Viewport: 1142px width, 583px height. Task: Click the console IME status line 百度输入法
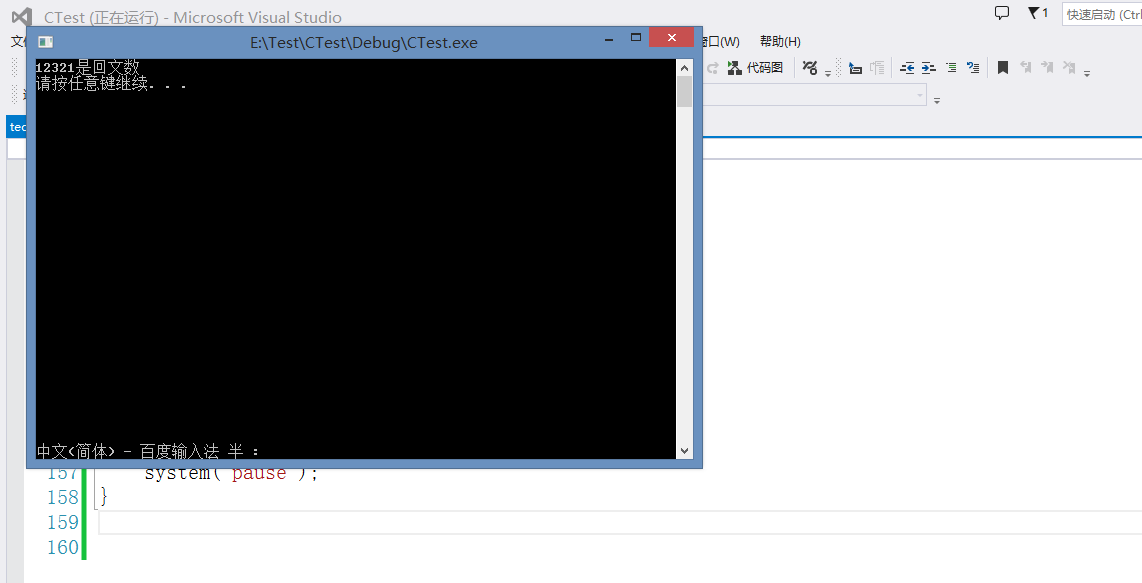point(148,451)
